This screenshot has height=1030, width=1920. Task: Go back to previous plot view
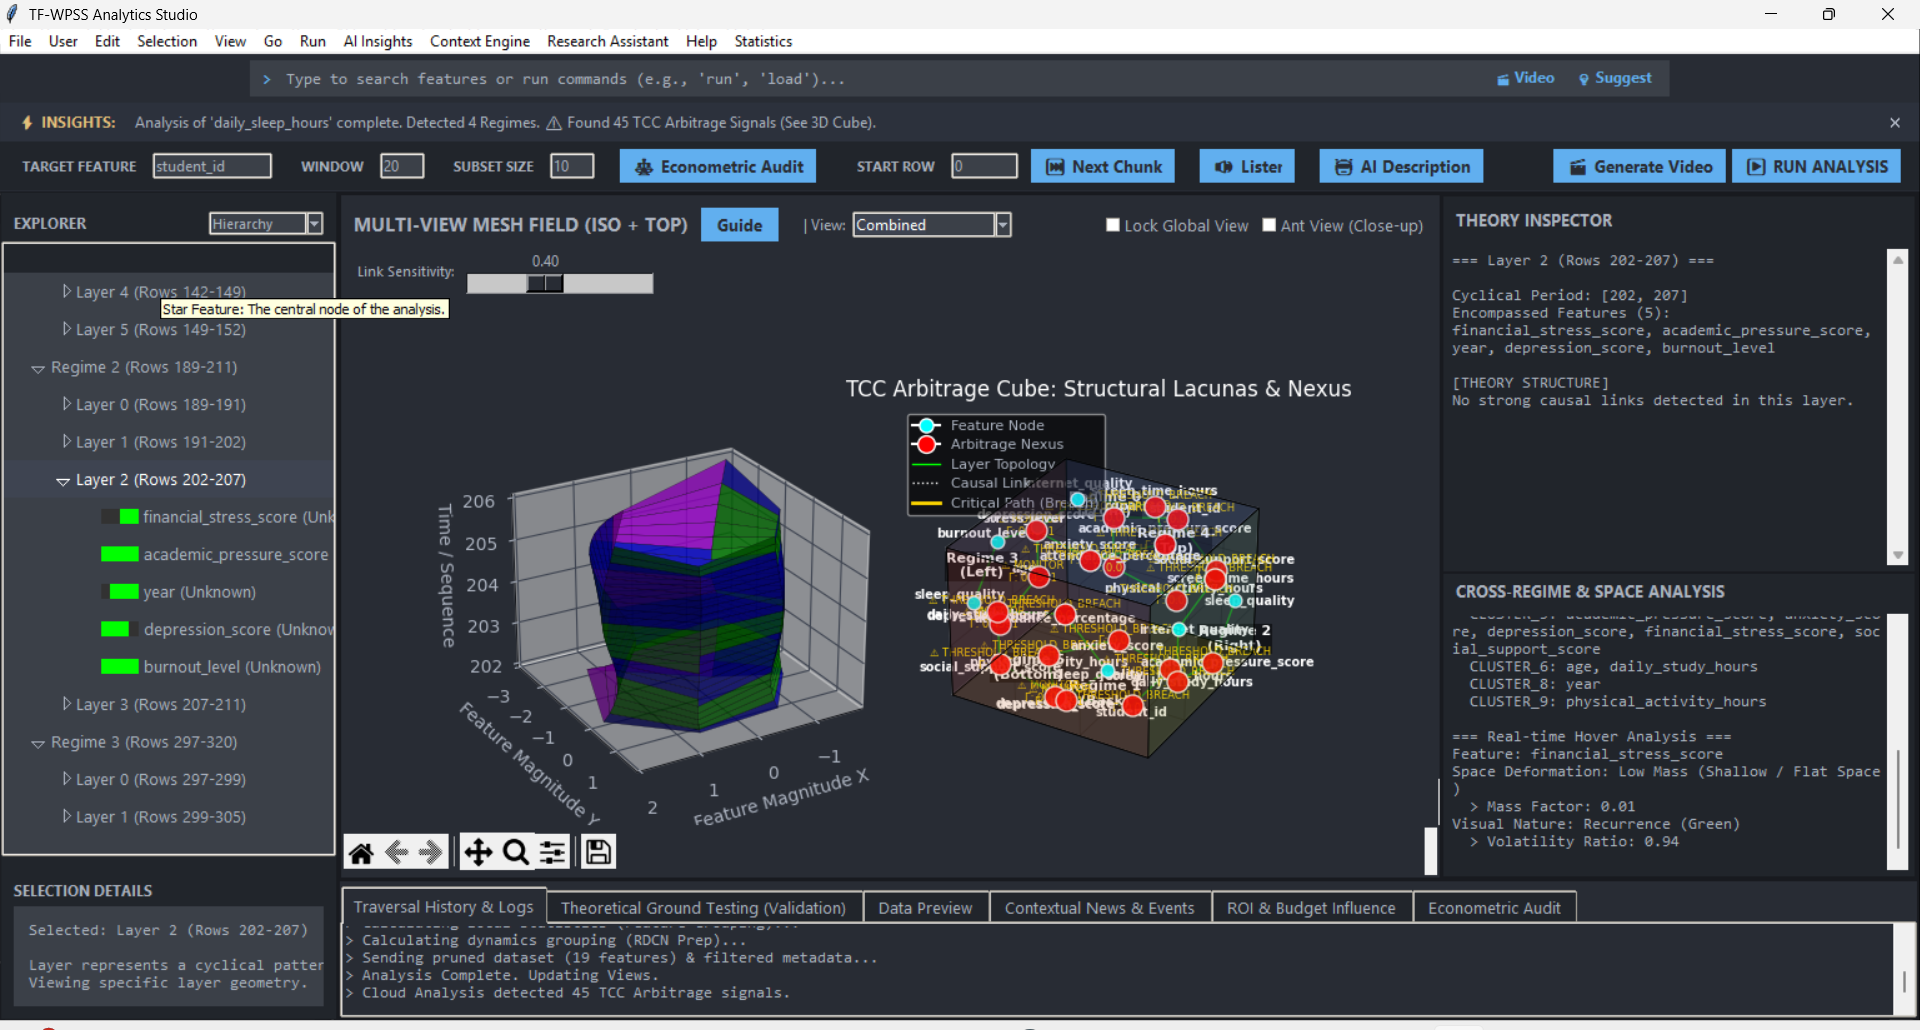pyautogui.click(x=396, y=852)
